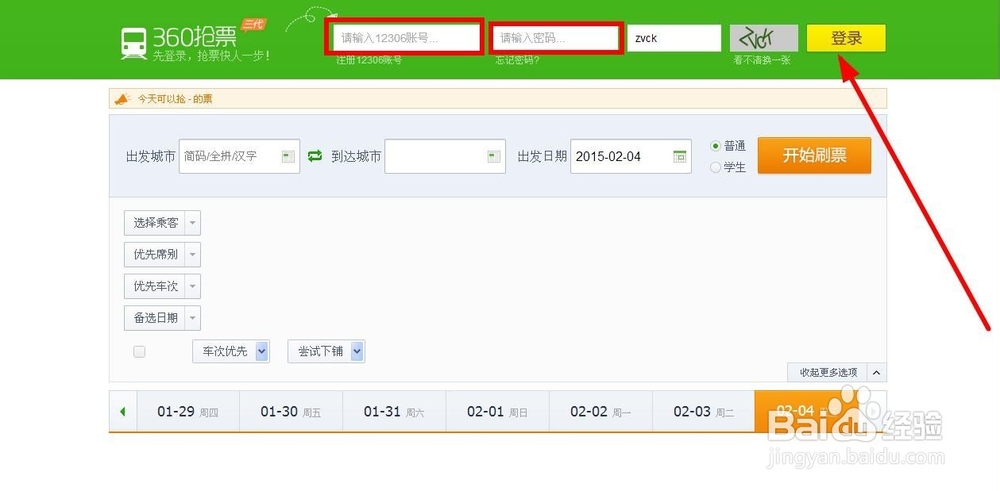The width and height of the screenshot is (1000, 491).
Task: Click the yellow 登录 button
Action: [x=846, y=38]
